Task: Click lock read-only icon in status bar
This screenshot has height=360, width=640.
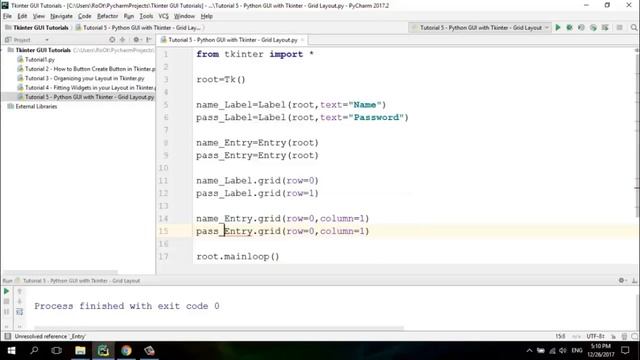Action: point(613,336)
